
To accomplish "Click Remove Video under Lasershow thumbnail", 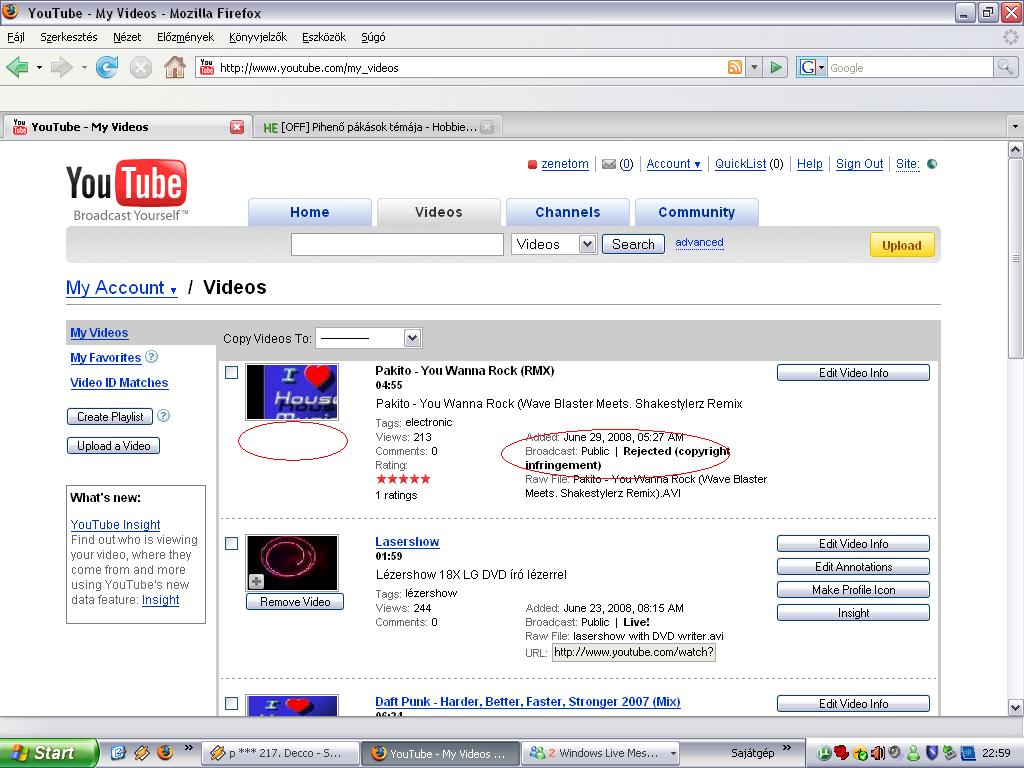I will point(295,601).
